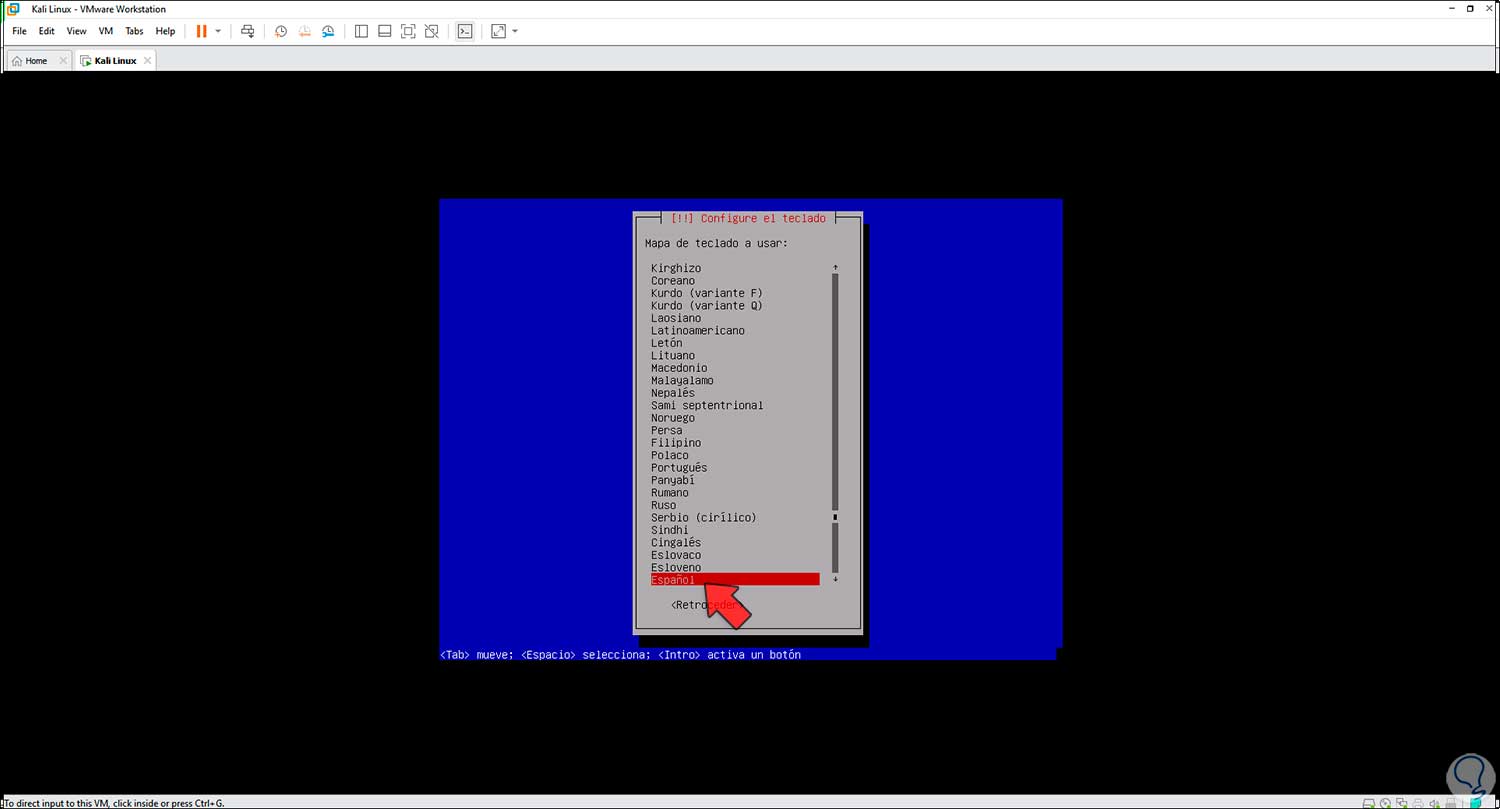Select Eslovaco in the keyboard list

676,555
